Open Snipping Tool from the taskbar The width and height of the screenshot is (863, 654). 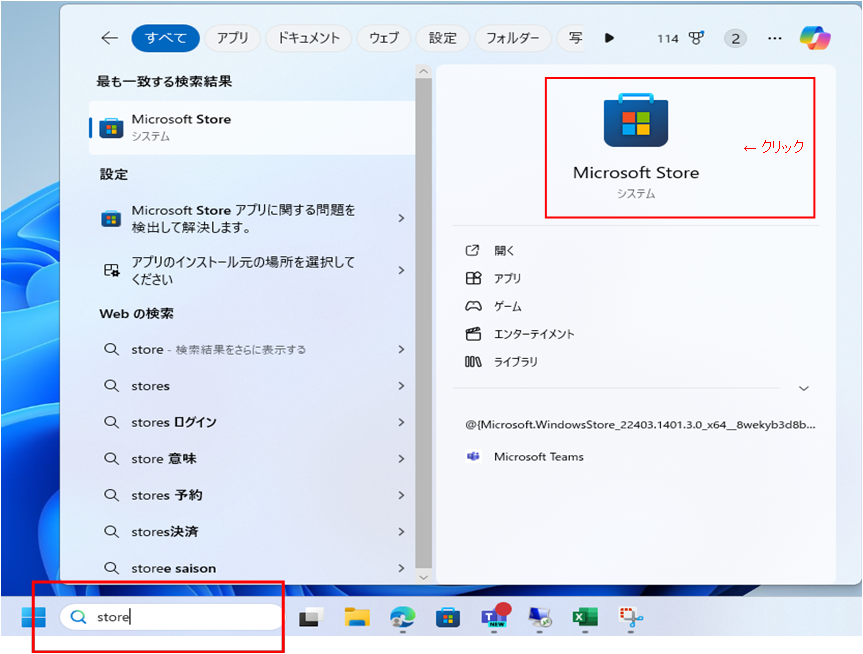click(631, 617)
